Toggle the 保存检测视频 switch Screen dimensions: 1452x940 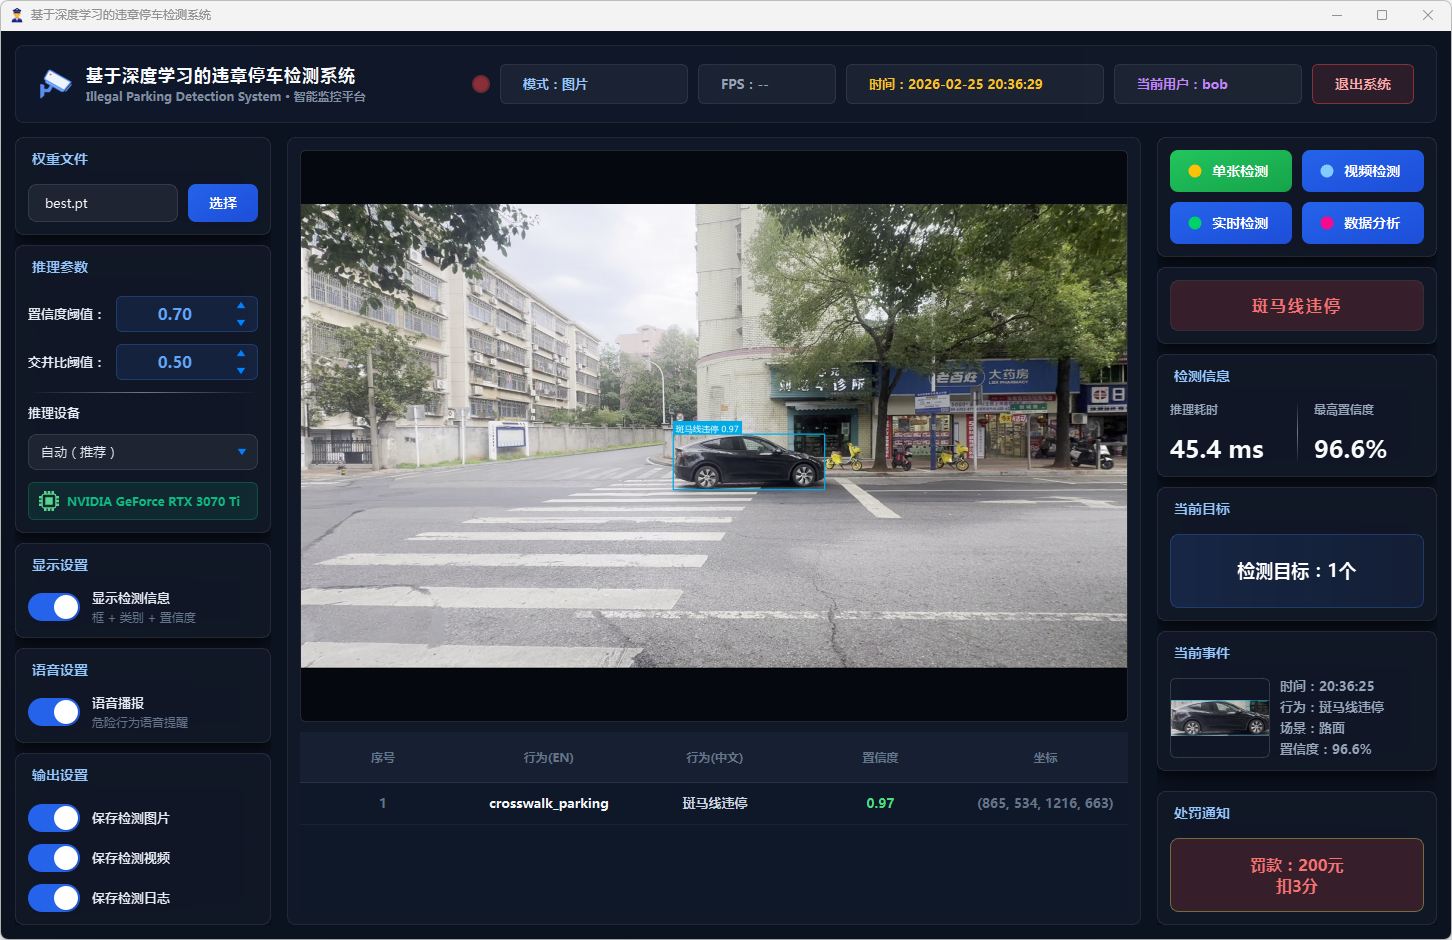pos(54,858)
